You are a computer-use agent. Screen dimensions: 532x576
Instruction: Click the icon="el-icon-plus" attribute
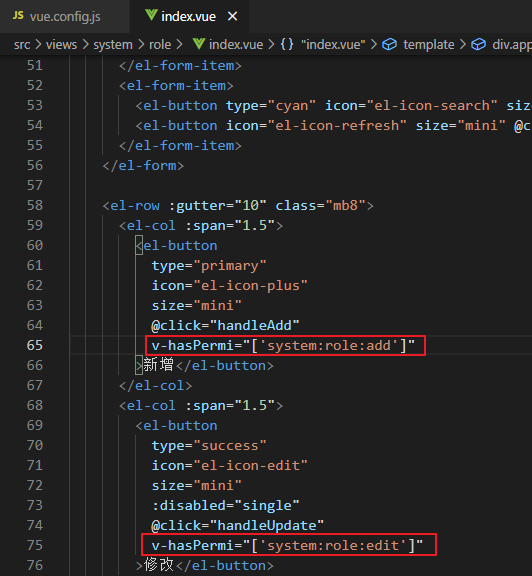coord(230,285)
